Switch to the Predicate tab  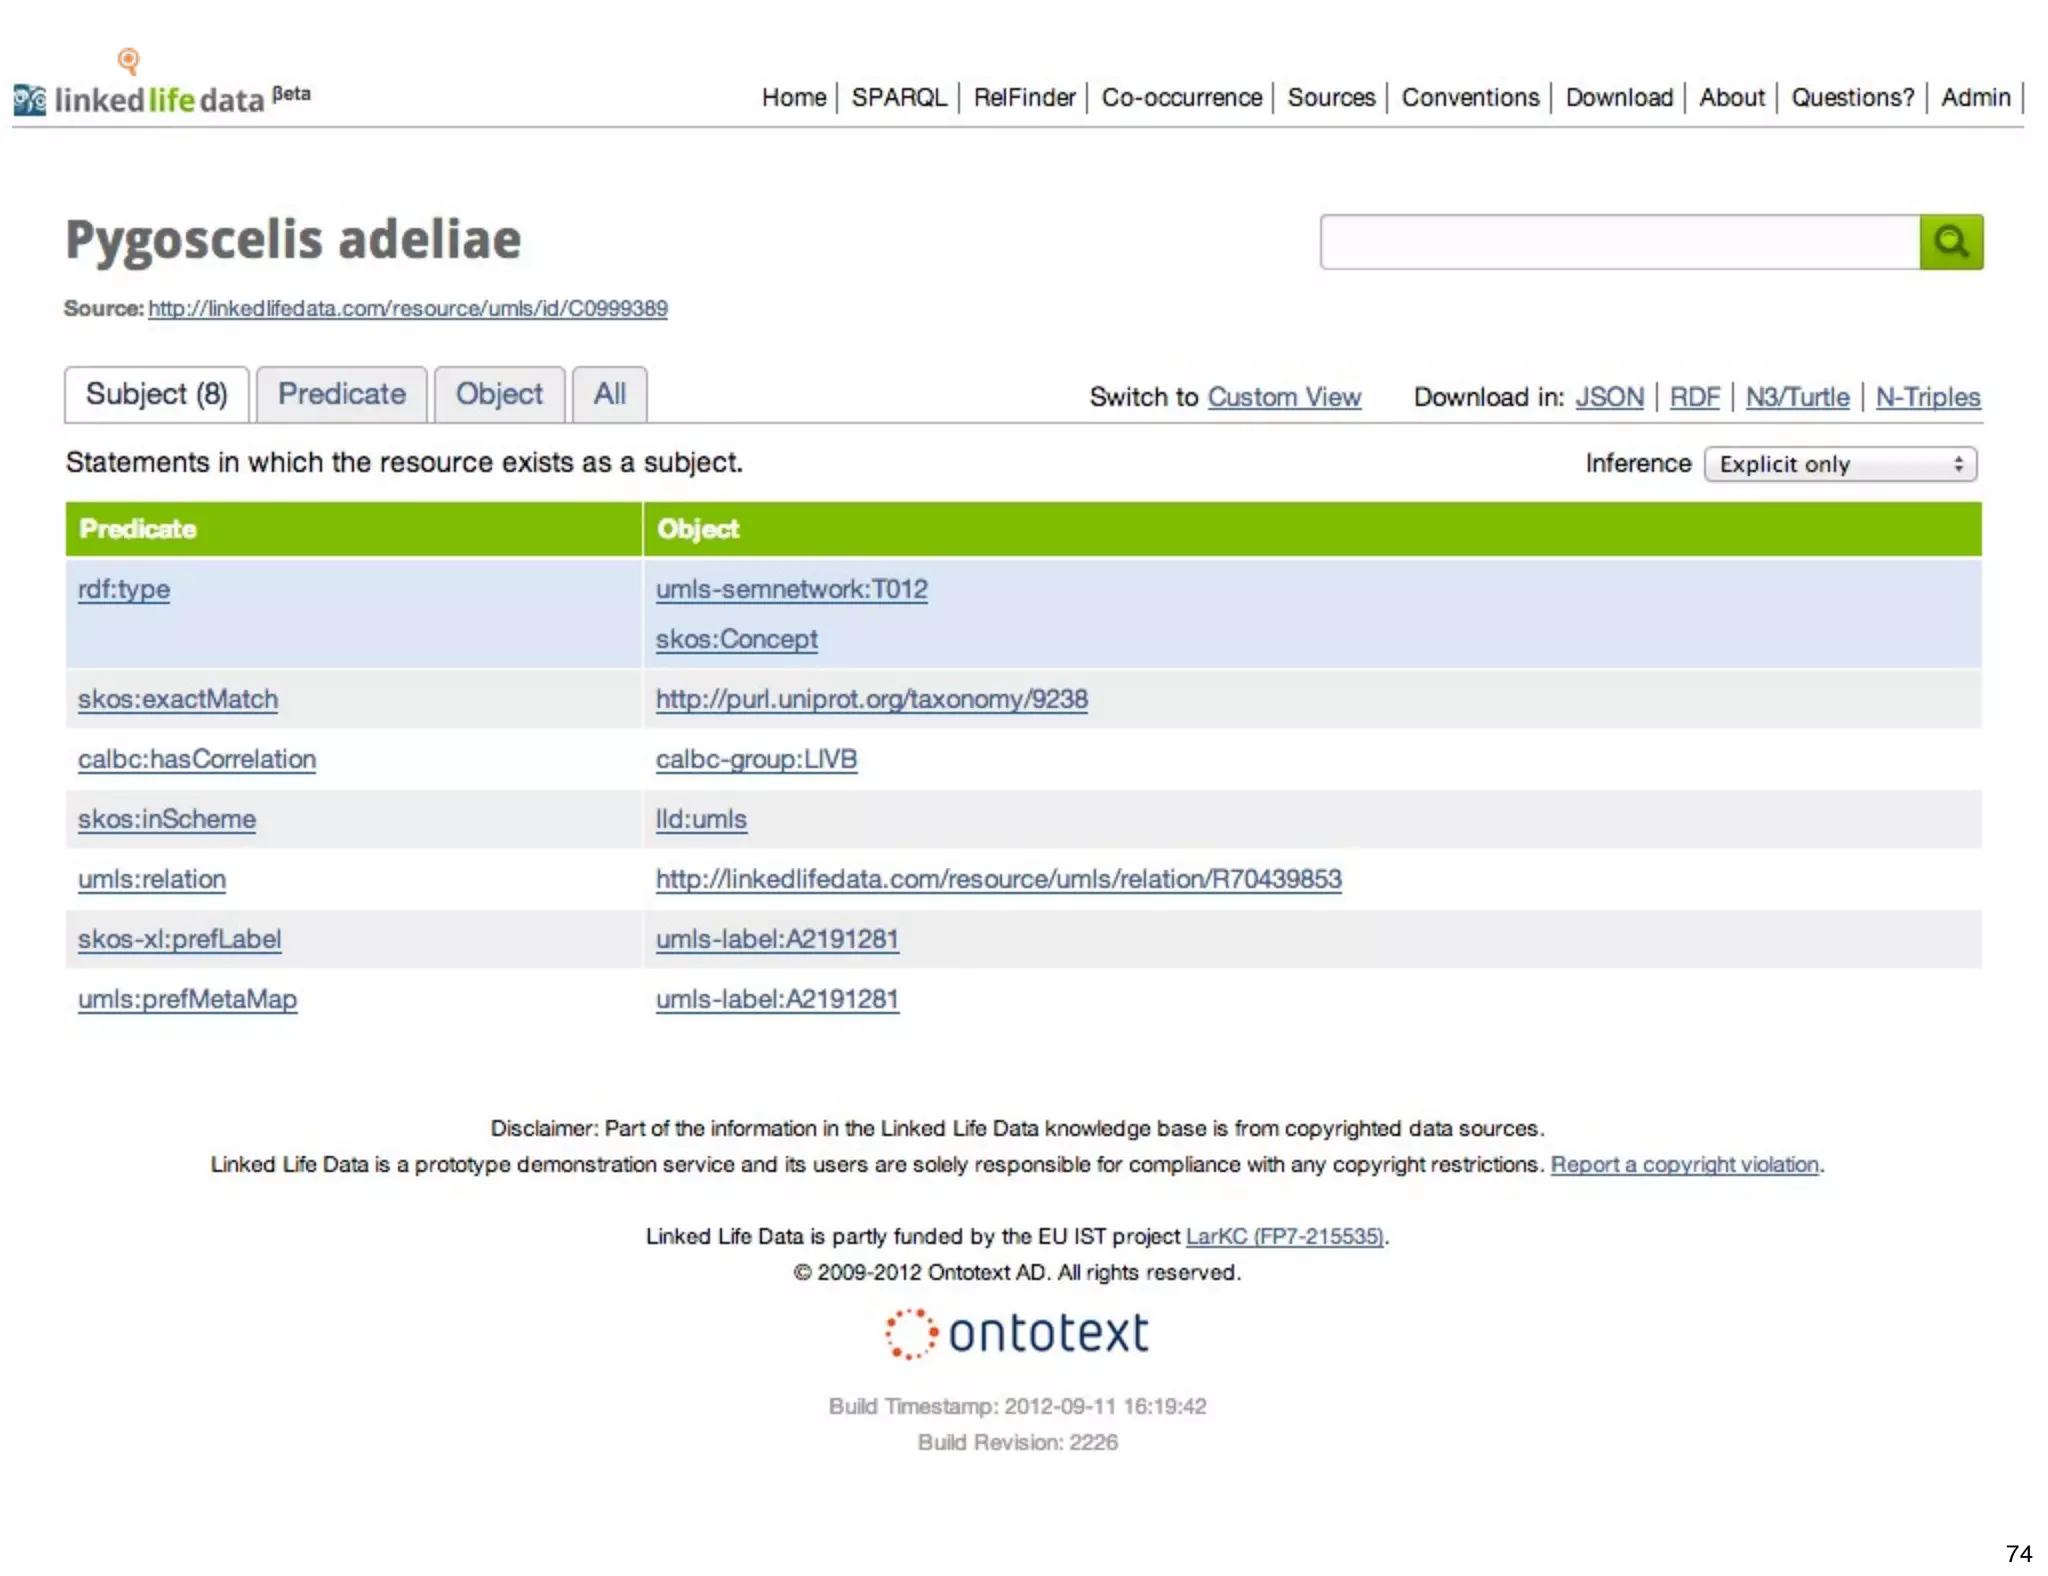341,395
